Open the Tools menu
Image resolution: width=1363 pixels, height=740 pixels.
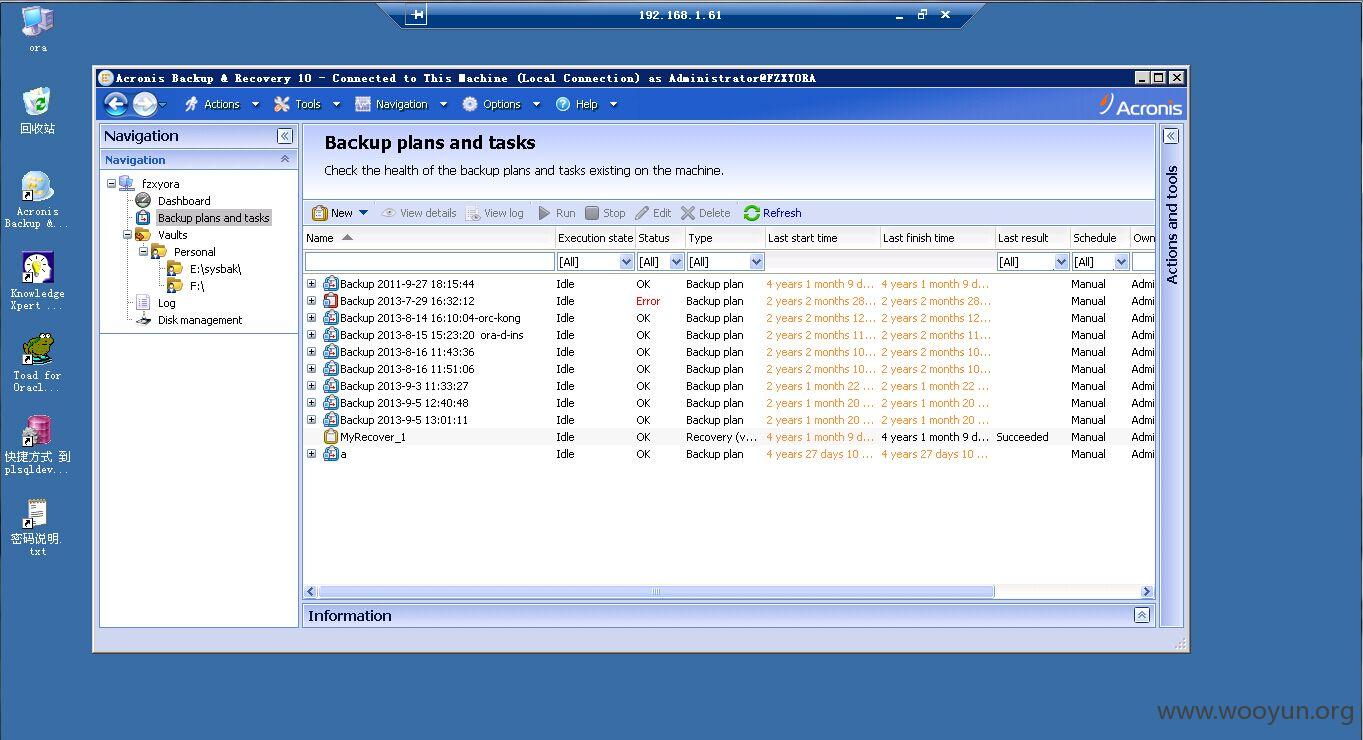[307, 104]
